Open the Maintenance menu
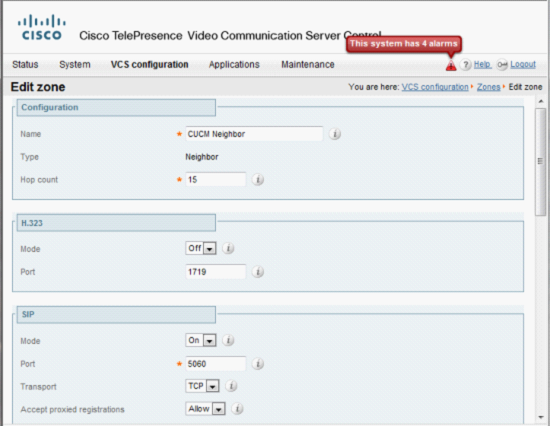 307,65
